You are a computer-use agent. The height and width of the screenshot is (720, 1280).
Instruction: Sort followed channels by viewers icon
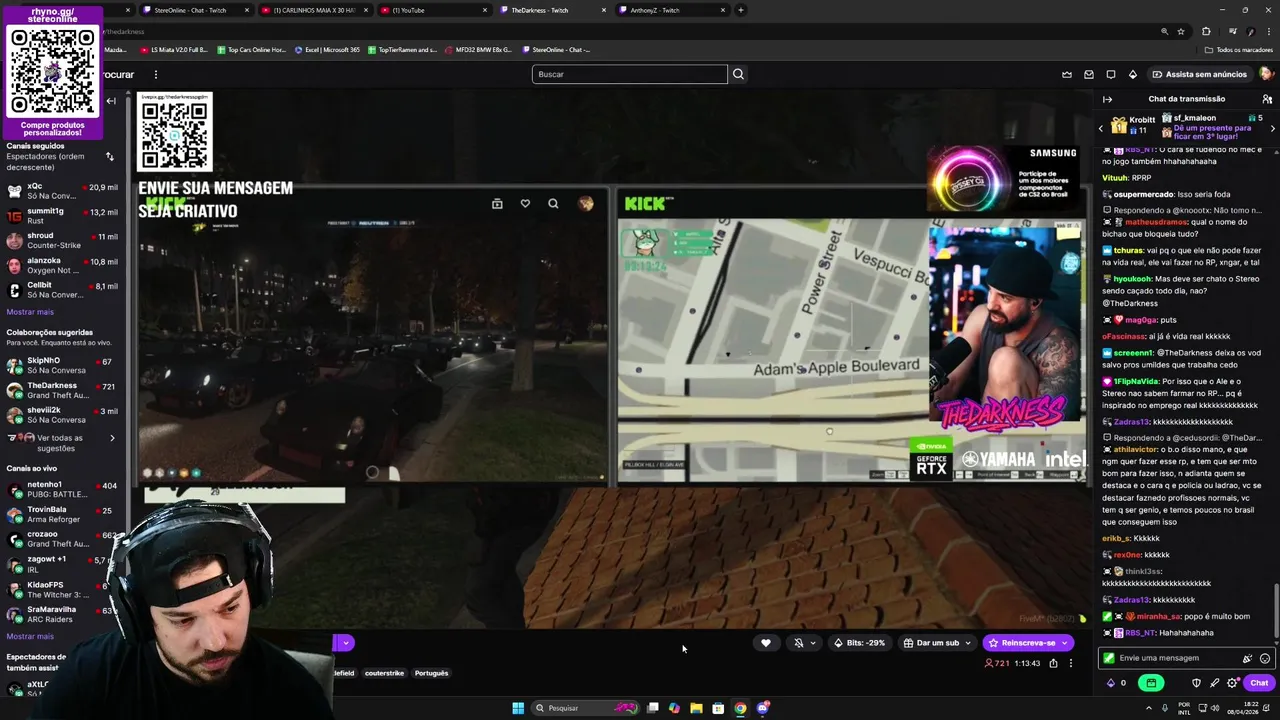click(110, 157)
